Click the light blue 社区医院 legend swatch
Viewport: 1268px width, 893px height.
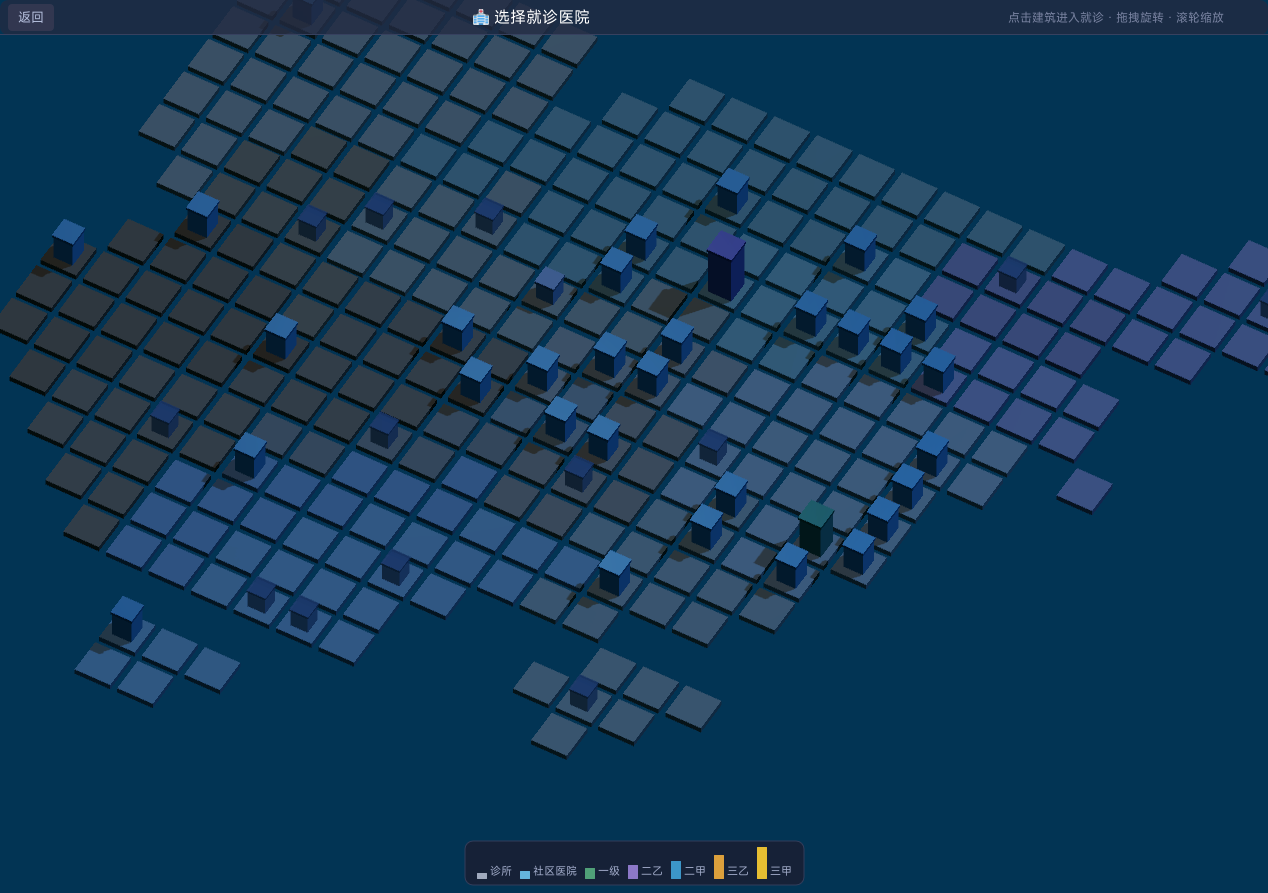pyautogui.click(x=525, y=875)
